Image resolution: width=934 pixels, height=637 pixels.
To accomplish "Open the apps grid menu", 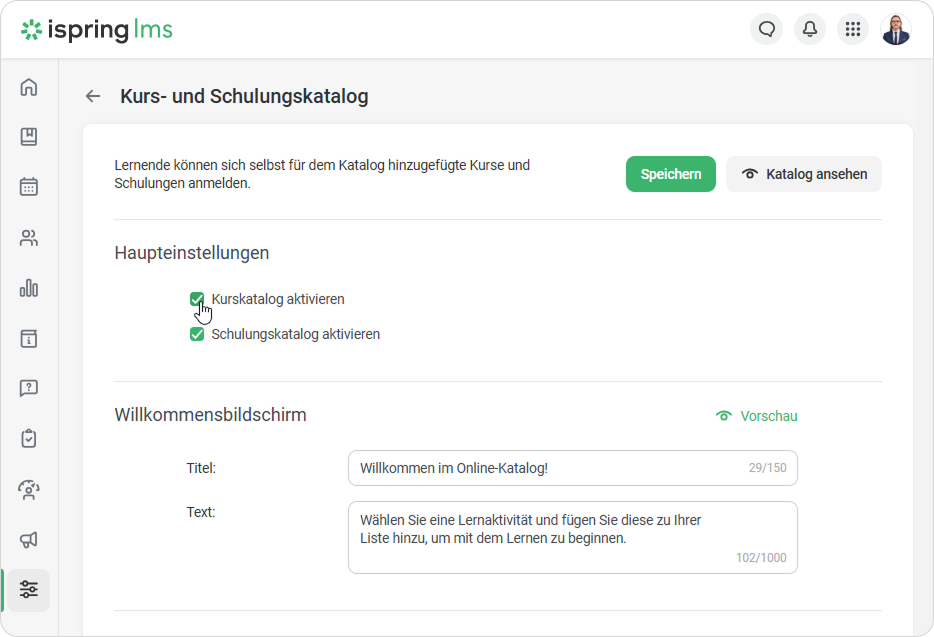I will coord(853,29).
